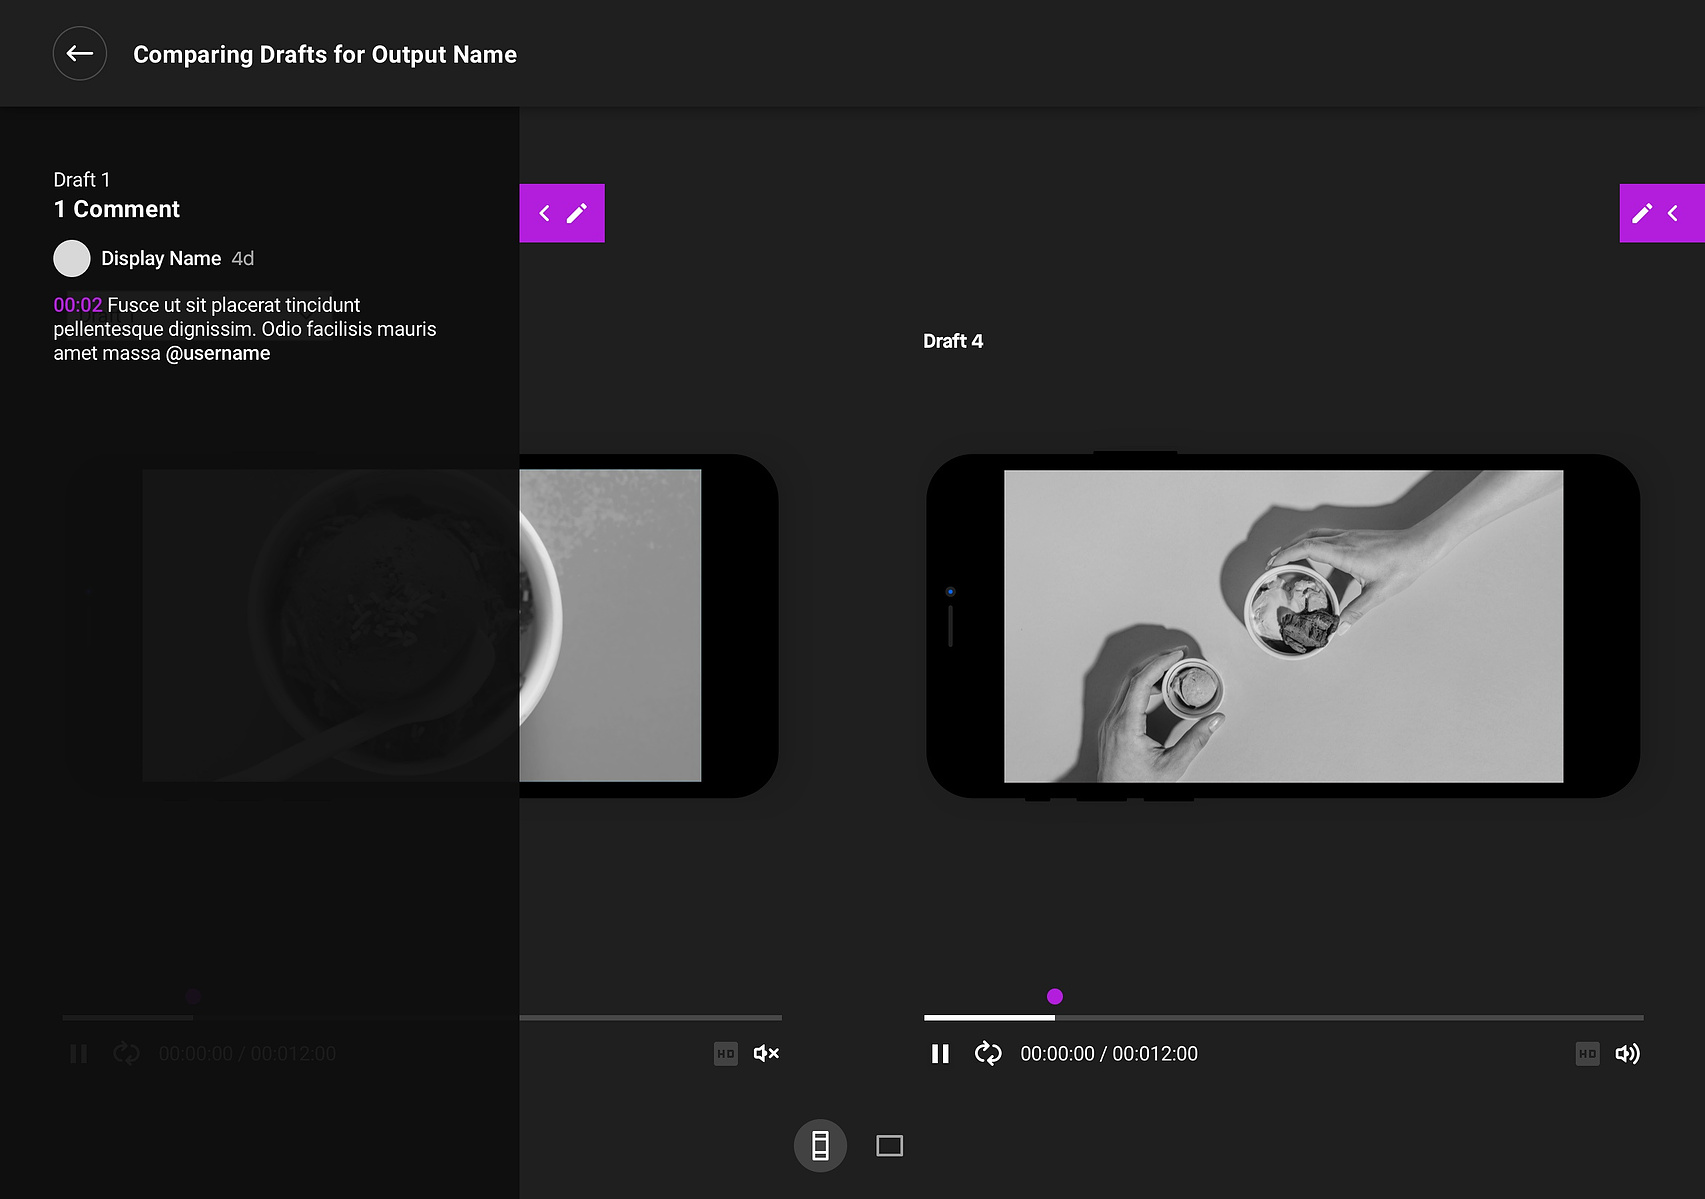
Task: Click the purple comment marker on Draft 4 timeline
Action: [x=1055, y=996]
